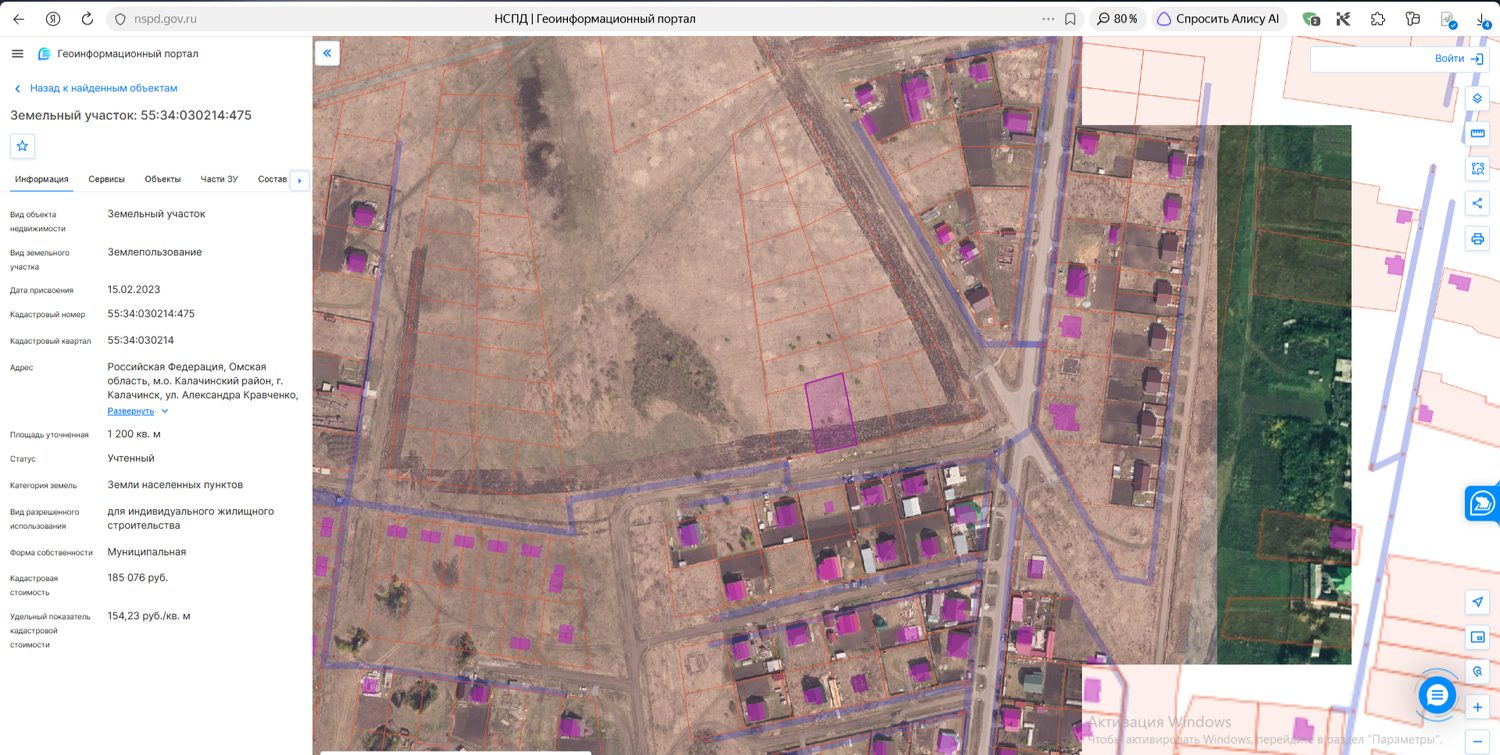Open the Состав tab
This screenshot has width=1500, height=755.
[x=272, y=179]
